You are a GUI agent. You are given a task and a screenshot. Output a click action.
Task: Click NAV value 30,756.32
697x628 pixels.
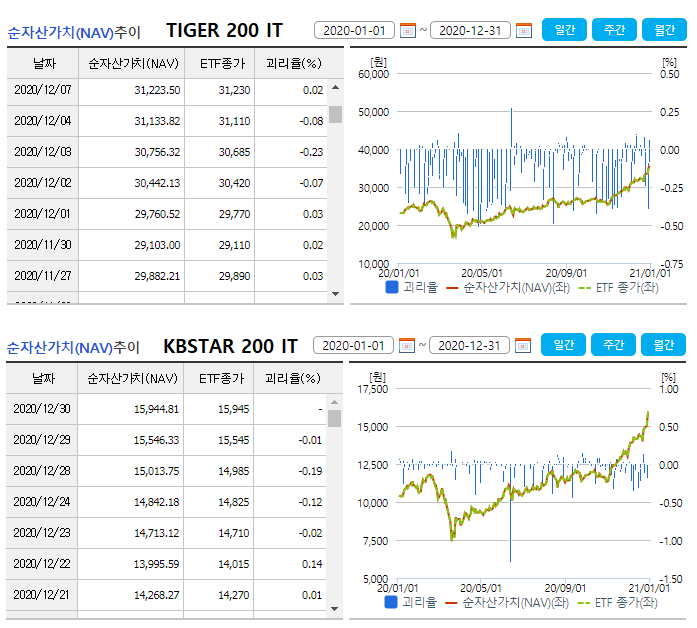click(x=157, y=152)
